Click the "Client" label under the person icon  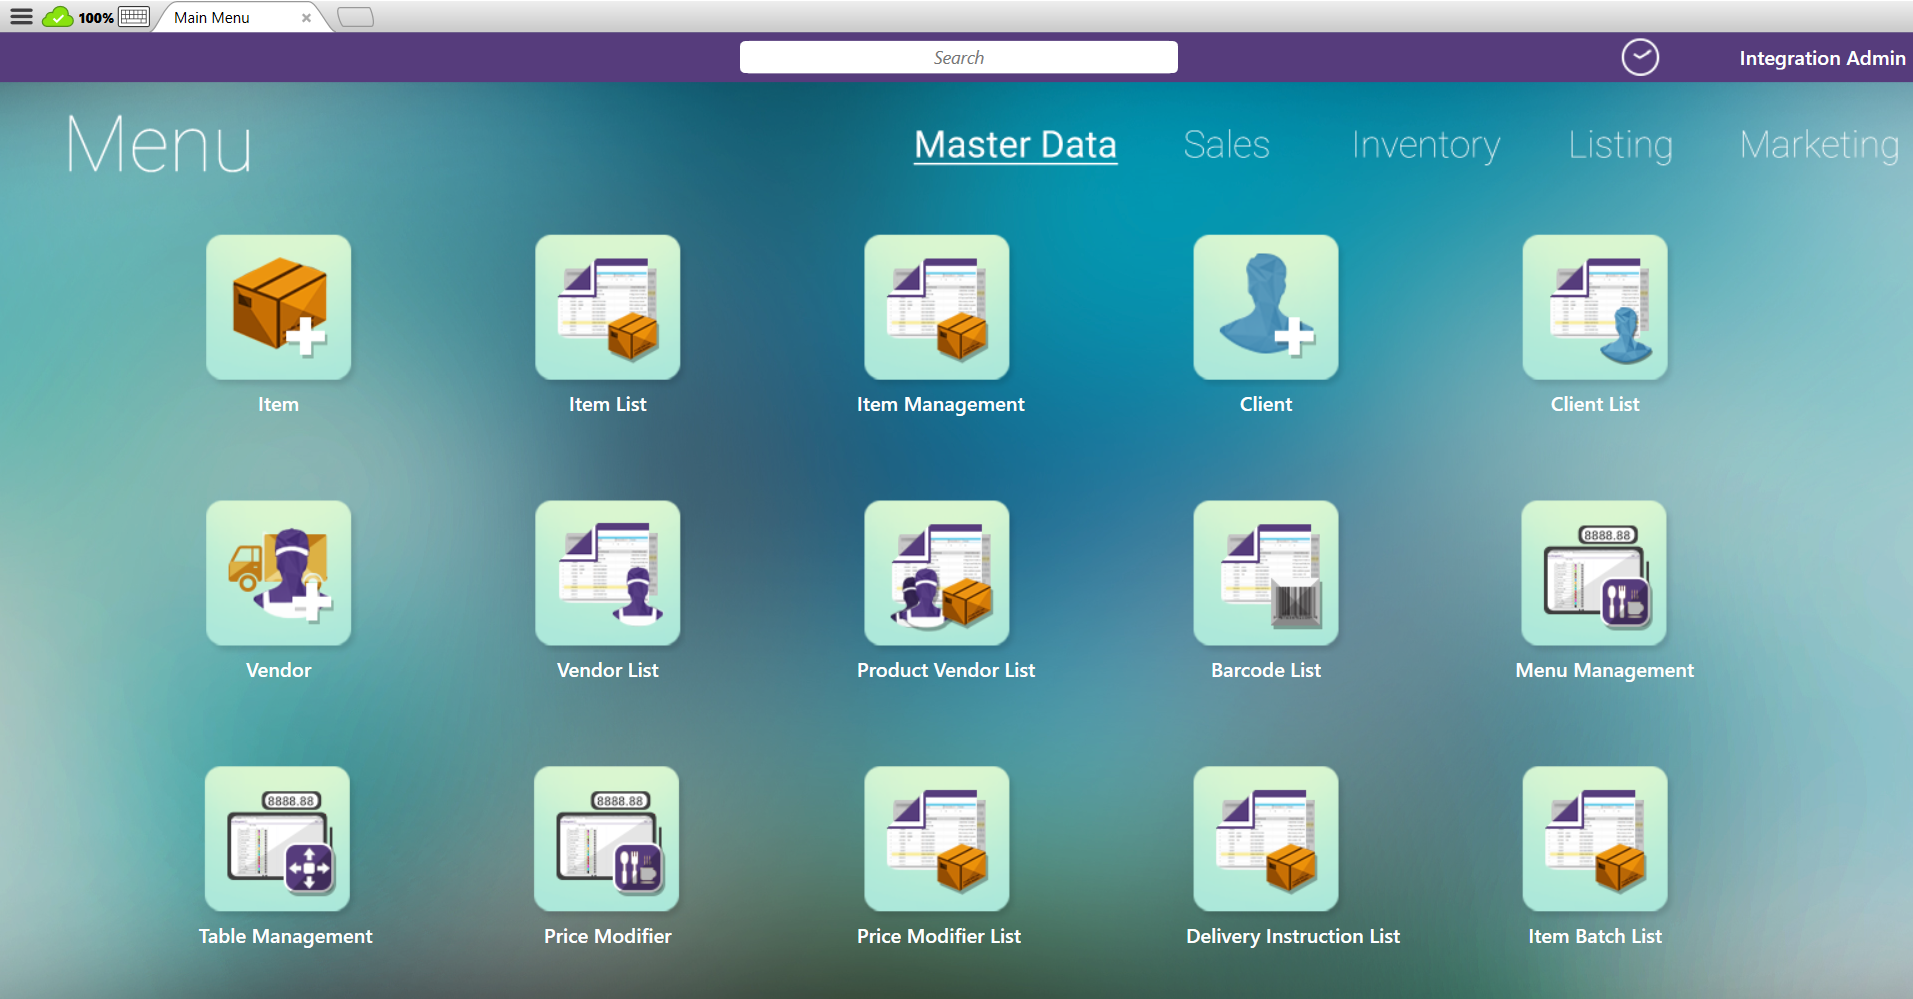pos(1266,404)
